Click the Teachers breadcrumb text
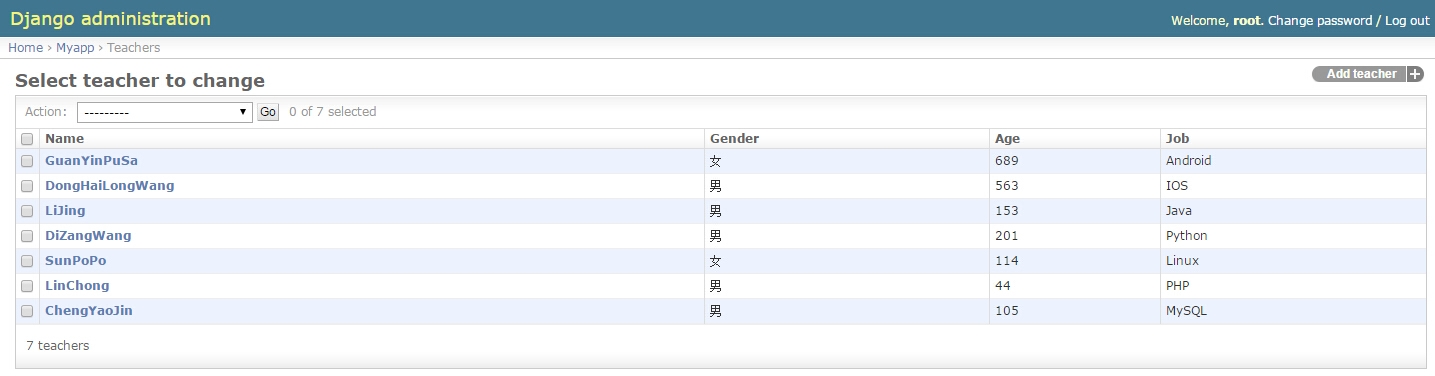Viewport: 1435px width, 376px height. [134, 47]
